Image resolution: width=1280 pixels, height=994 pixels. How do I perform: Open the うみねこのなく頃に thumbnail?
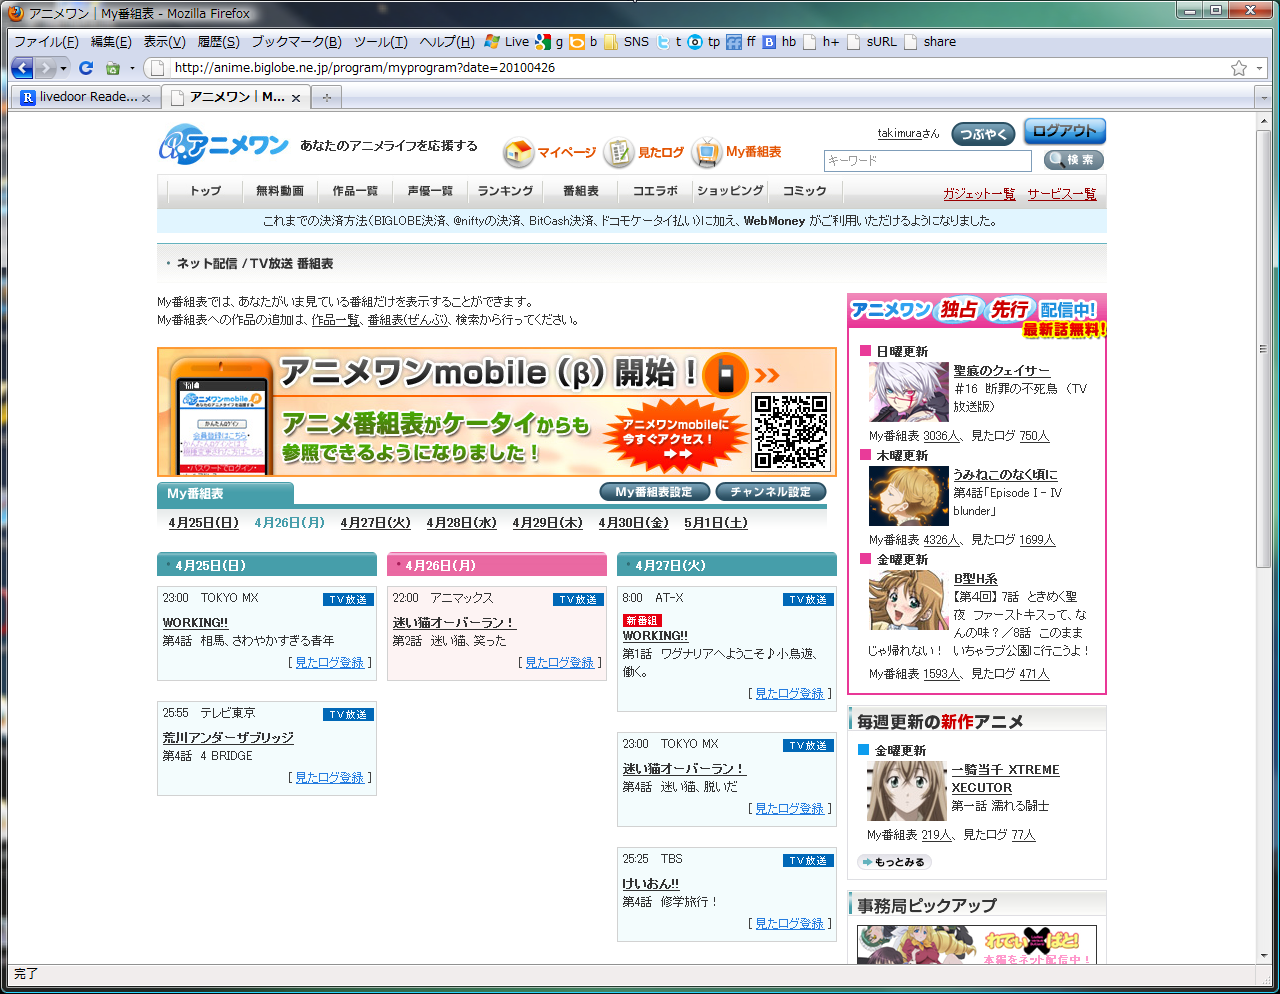point(908,496)
